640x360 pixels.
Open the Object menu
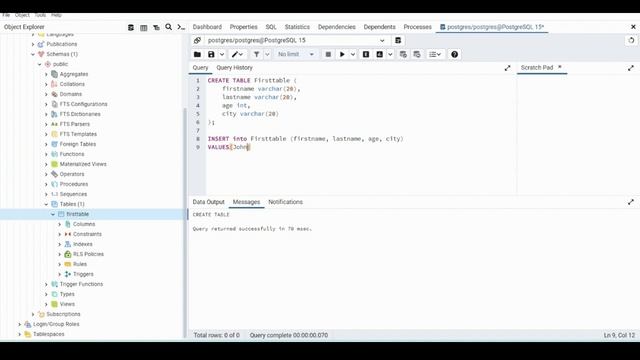point(22,15)
